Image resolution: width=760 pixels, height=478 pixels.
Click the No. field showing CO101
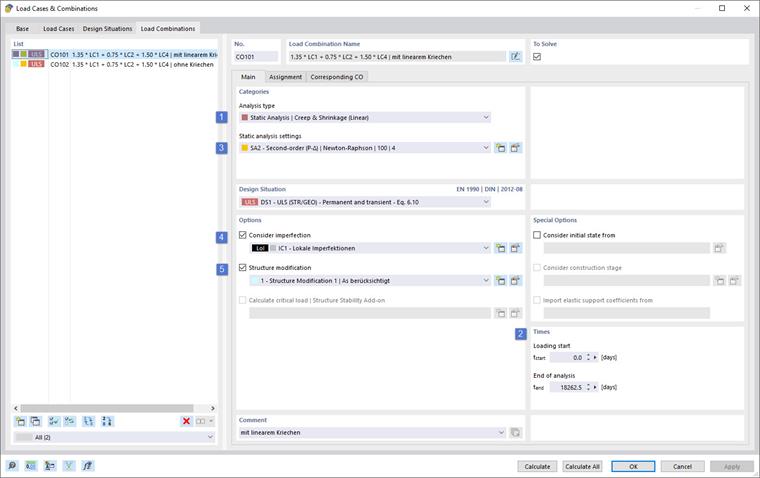[x=256, y=57]
